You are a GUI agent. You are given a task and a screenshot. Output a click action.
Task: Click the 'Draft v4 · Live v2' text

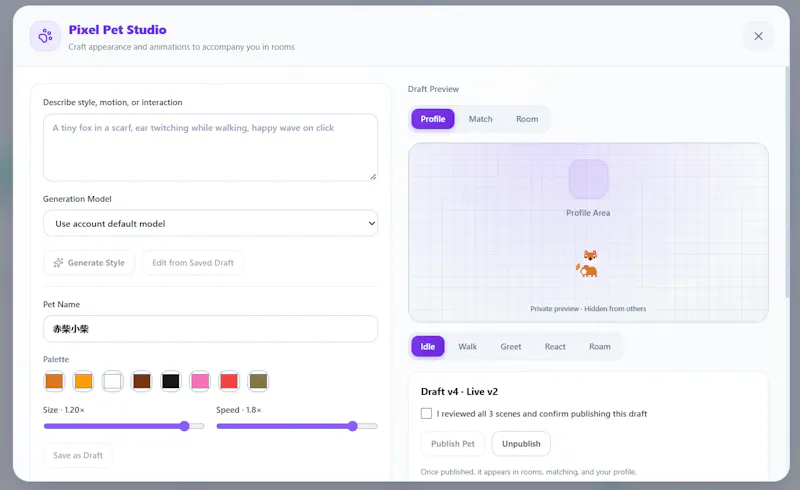459,391
